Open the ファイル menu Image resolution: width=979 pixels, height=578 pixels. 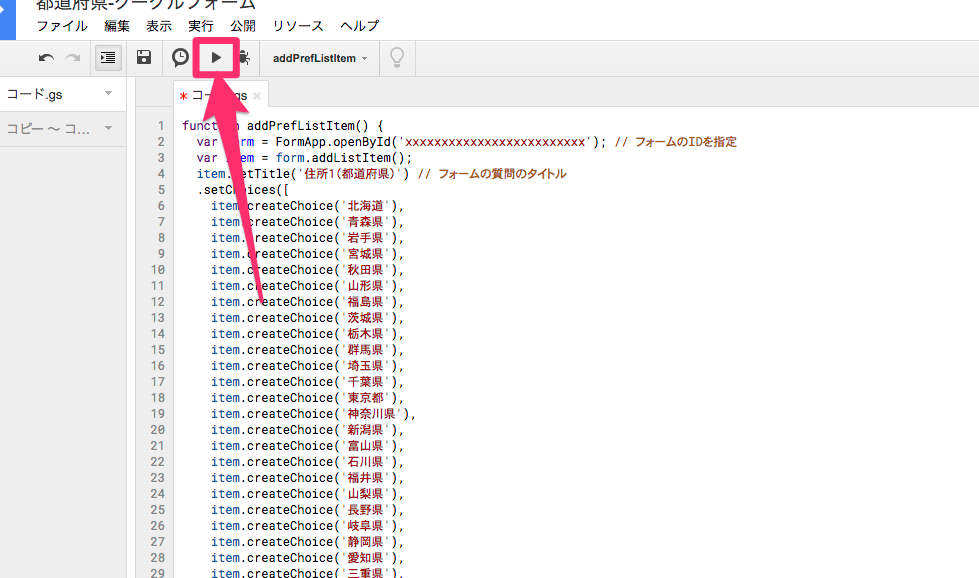point(62,26)
